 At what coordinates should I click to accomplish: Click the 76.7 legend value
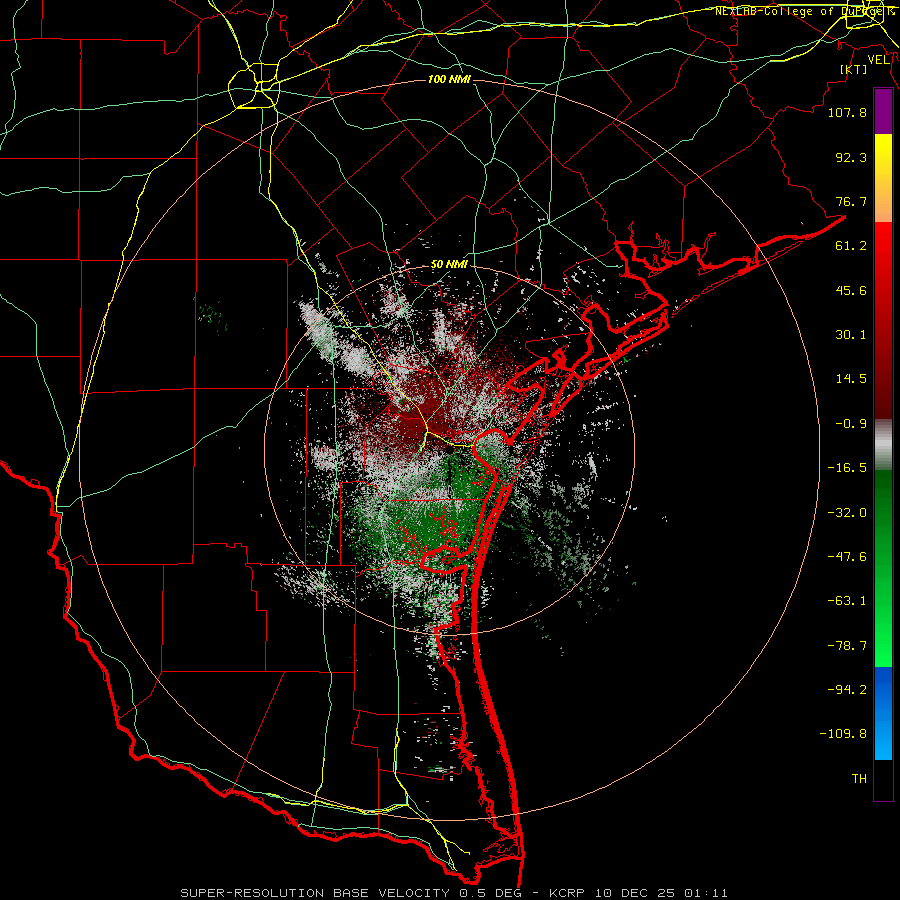(x=851, y=201)
